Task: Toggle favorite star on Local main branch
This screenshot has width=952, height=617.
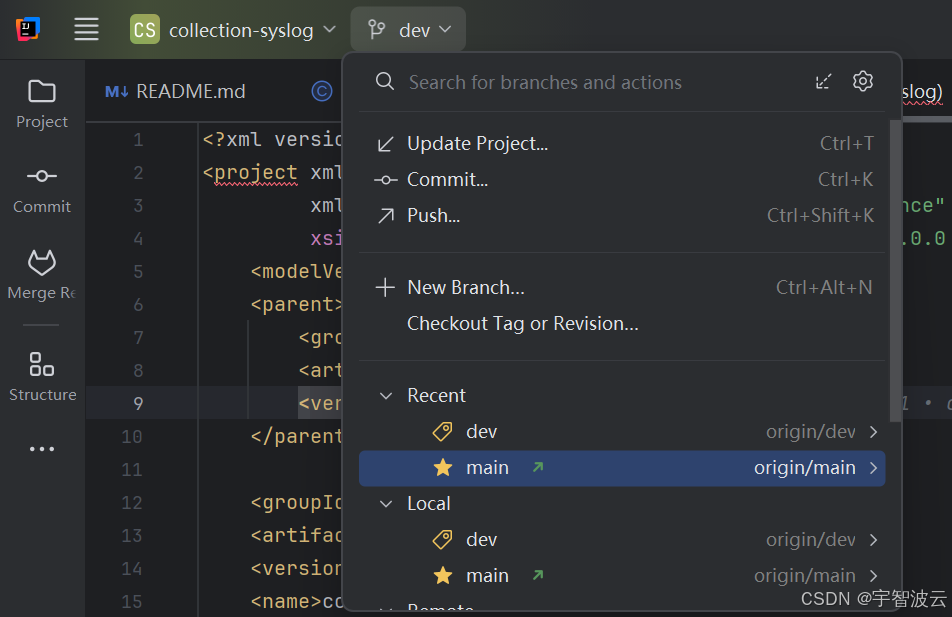Action: 443,576
